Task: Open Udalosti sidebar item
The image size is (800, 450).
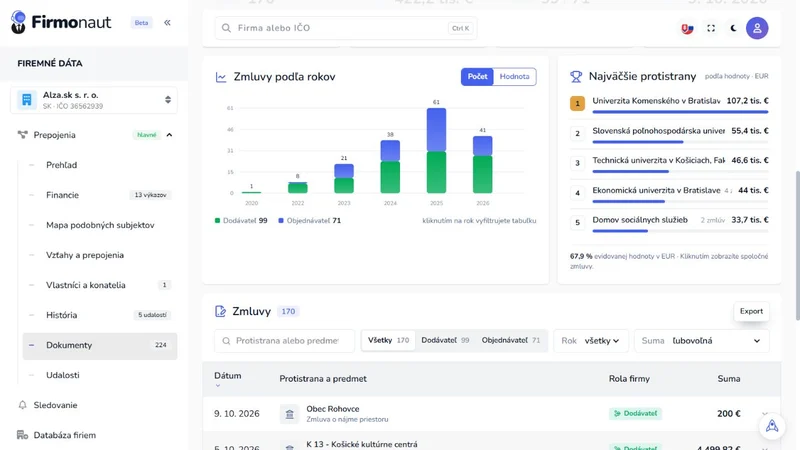Action: pos(63,375)
